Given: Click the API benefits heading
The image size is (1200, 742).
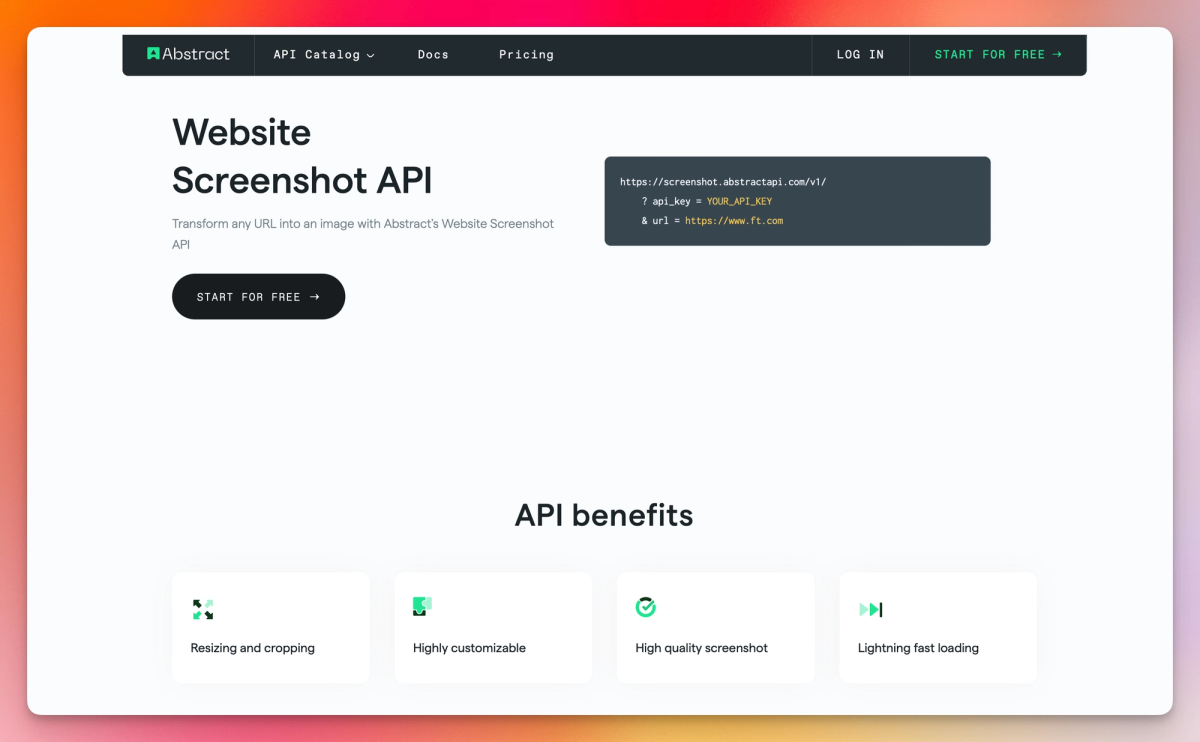Looking at the screenshot, I should pos(604,515).
